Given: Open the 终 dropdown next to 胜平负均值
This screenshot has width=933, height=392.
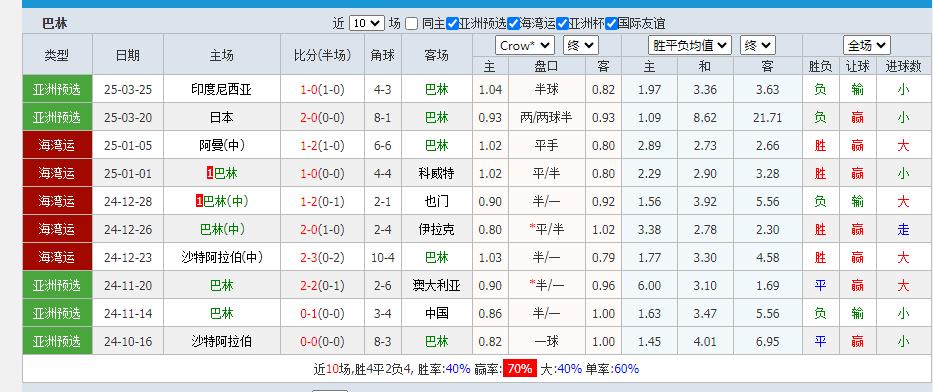Looking at the screenshot, I should point(757,45).
